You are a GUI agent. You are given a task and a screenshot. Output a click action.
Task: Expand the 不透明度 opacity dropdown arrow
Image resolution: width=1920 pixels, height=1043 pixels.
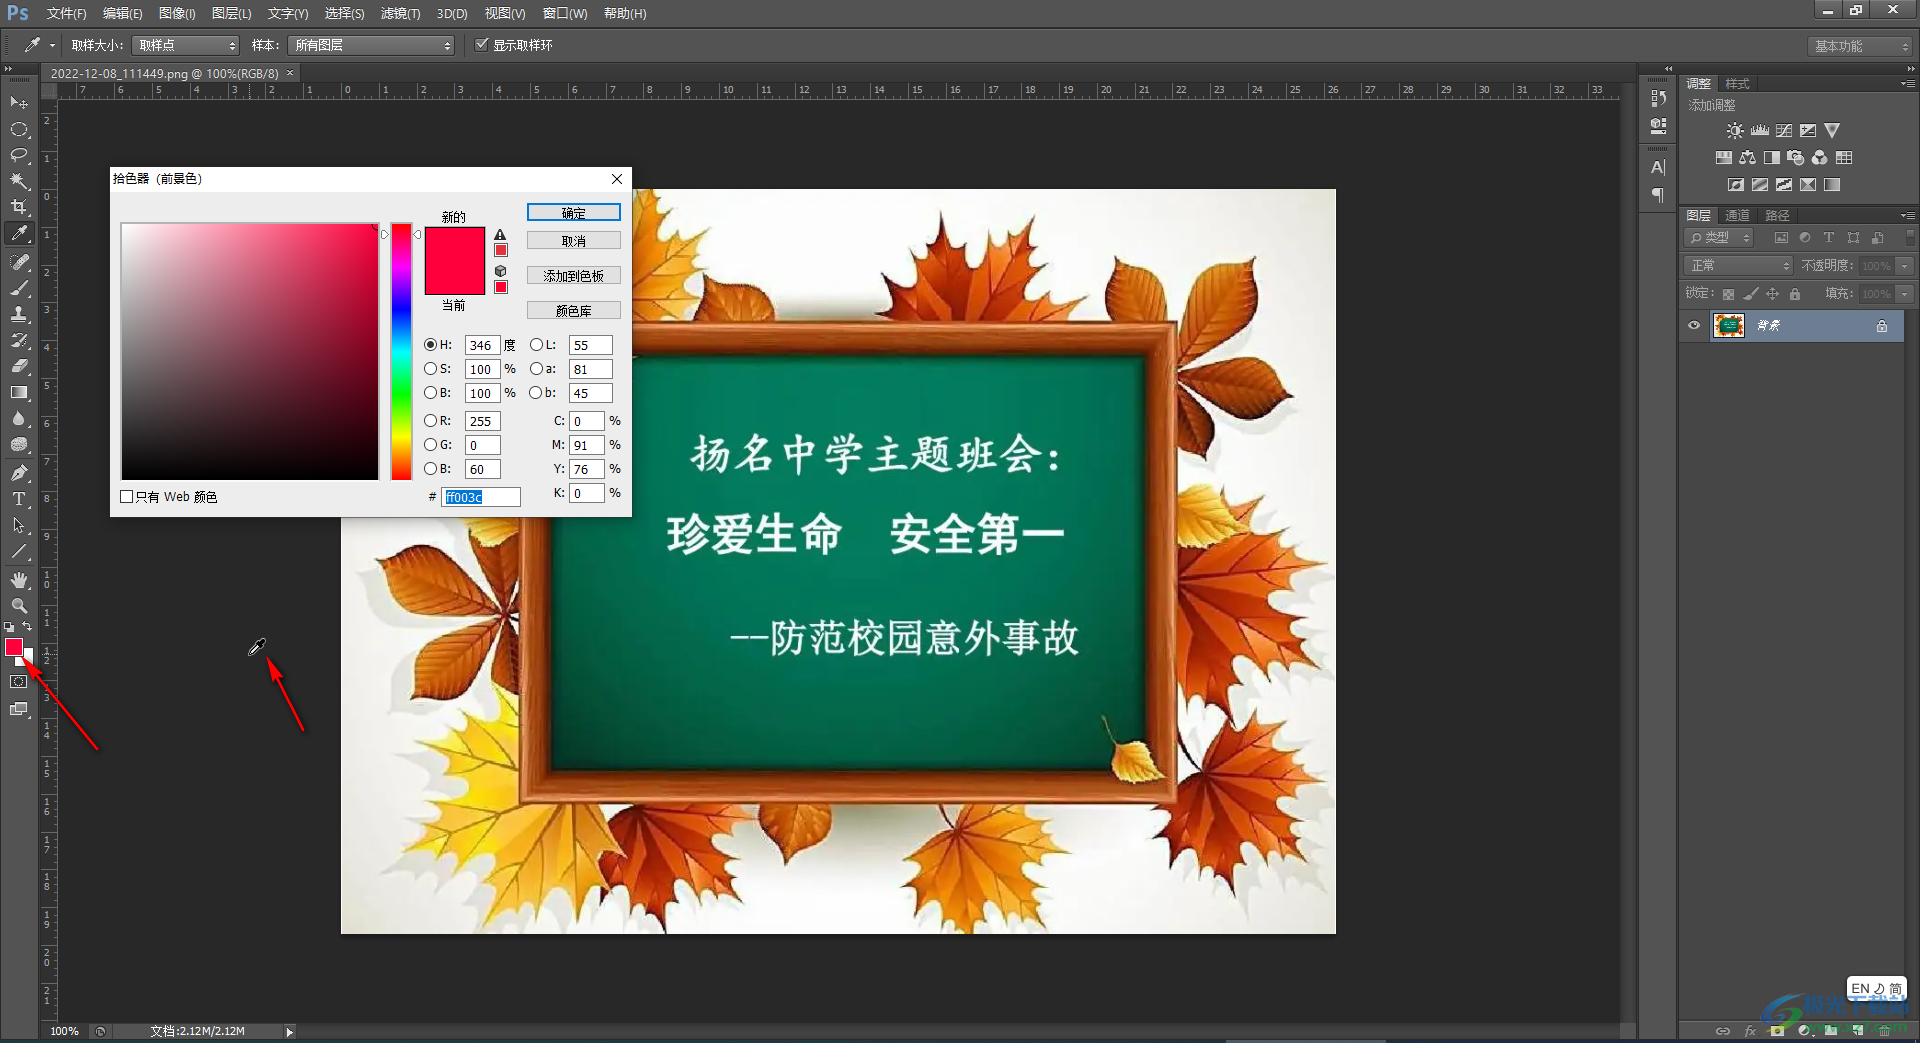[1905, 266]
